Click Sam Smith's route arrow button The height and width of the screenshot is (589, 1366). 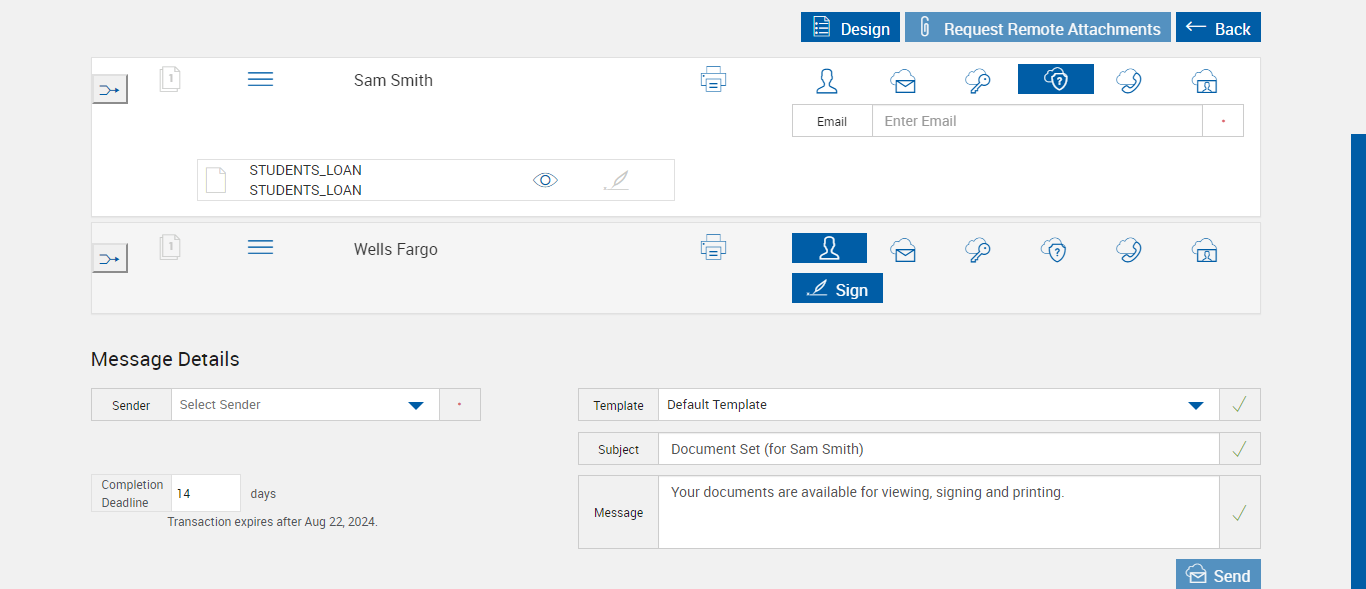pos(110,90)
